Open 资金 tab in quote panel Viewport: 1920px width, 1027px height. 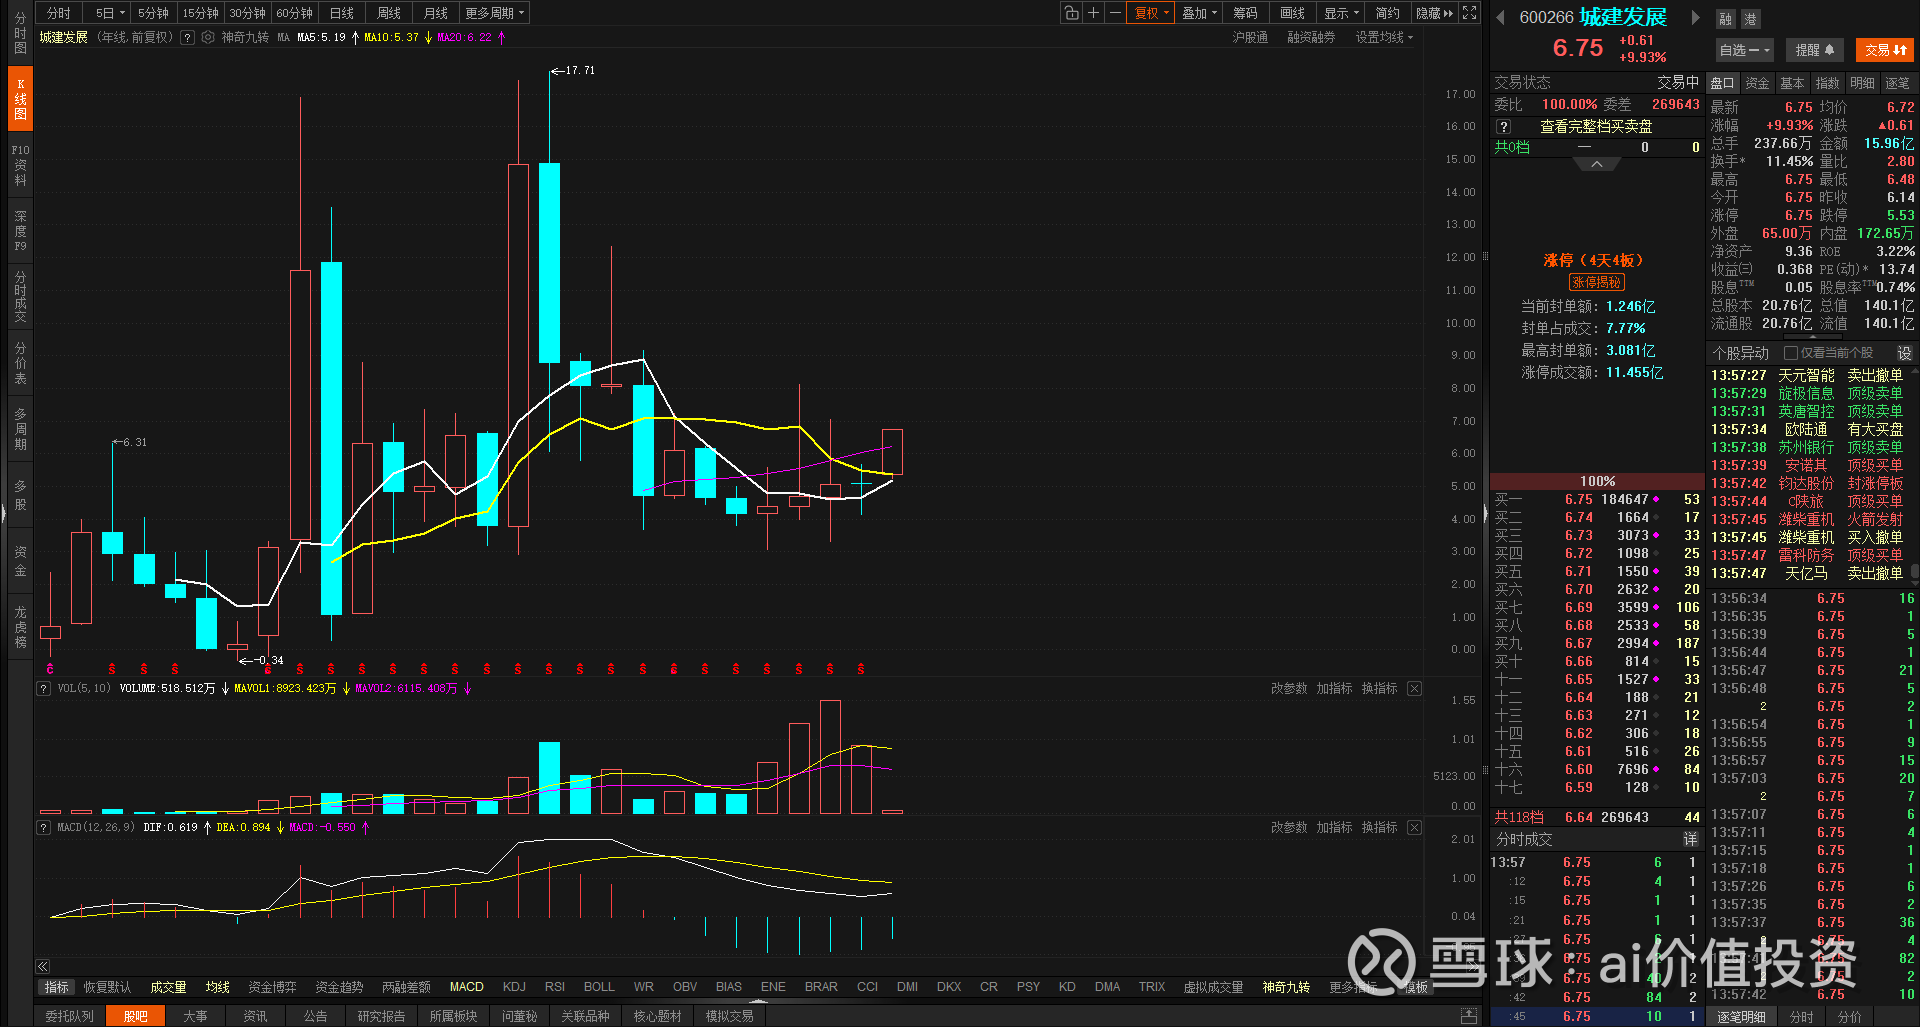tap(1757, 83)
